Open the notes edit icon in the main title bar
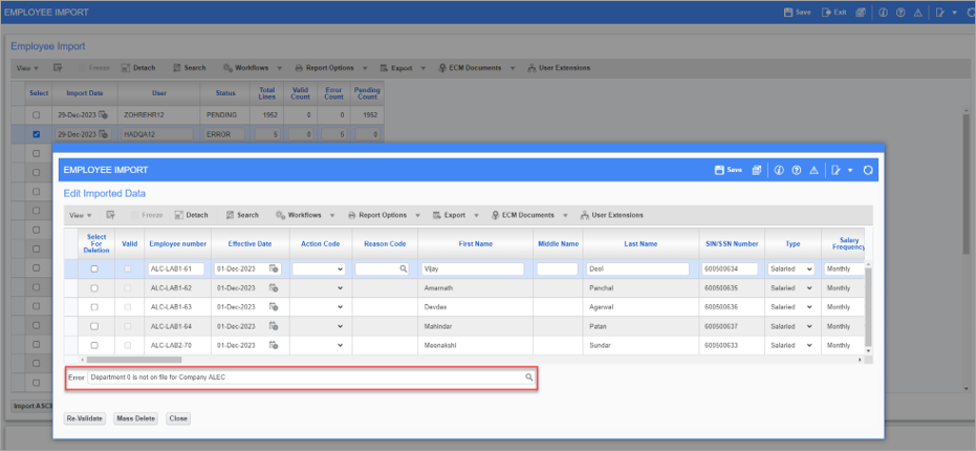976x451 pixels. coord(940,12)
